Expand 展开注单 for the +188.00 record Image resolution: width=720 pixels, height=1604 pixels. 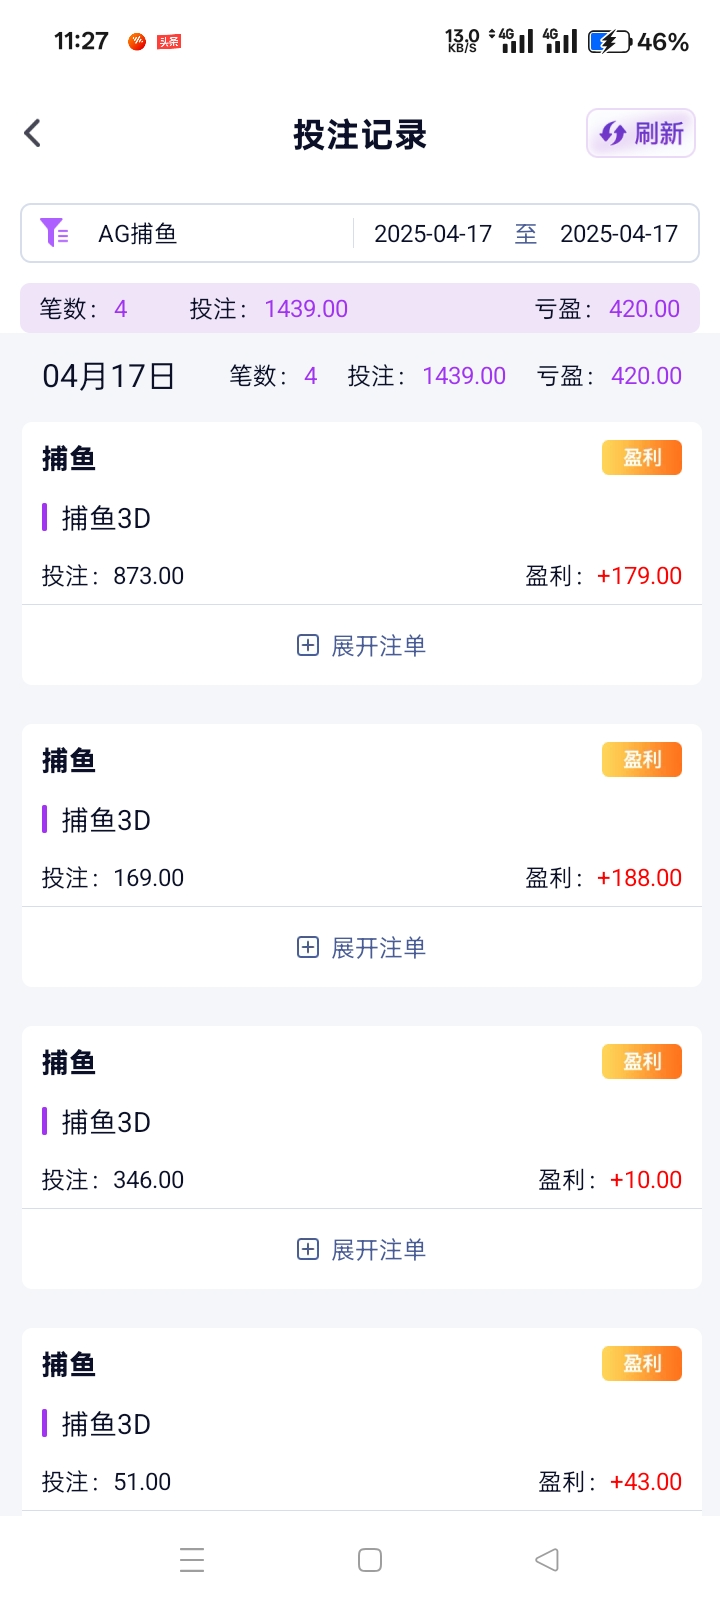tap(378, 948)
